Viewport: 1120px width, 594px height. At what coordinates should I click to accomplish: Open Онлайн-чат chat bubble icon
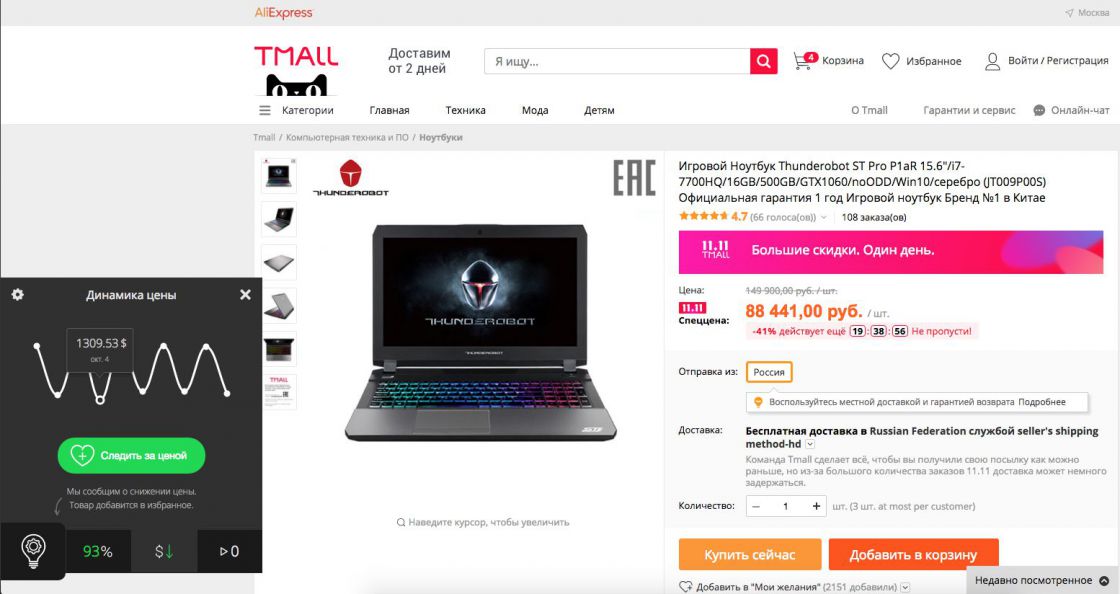[x=1039, y=110]
